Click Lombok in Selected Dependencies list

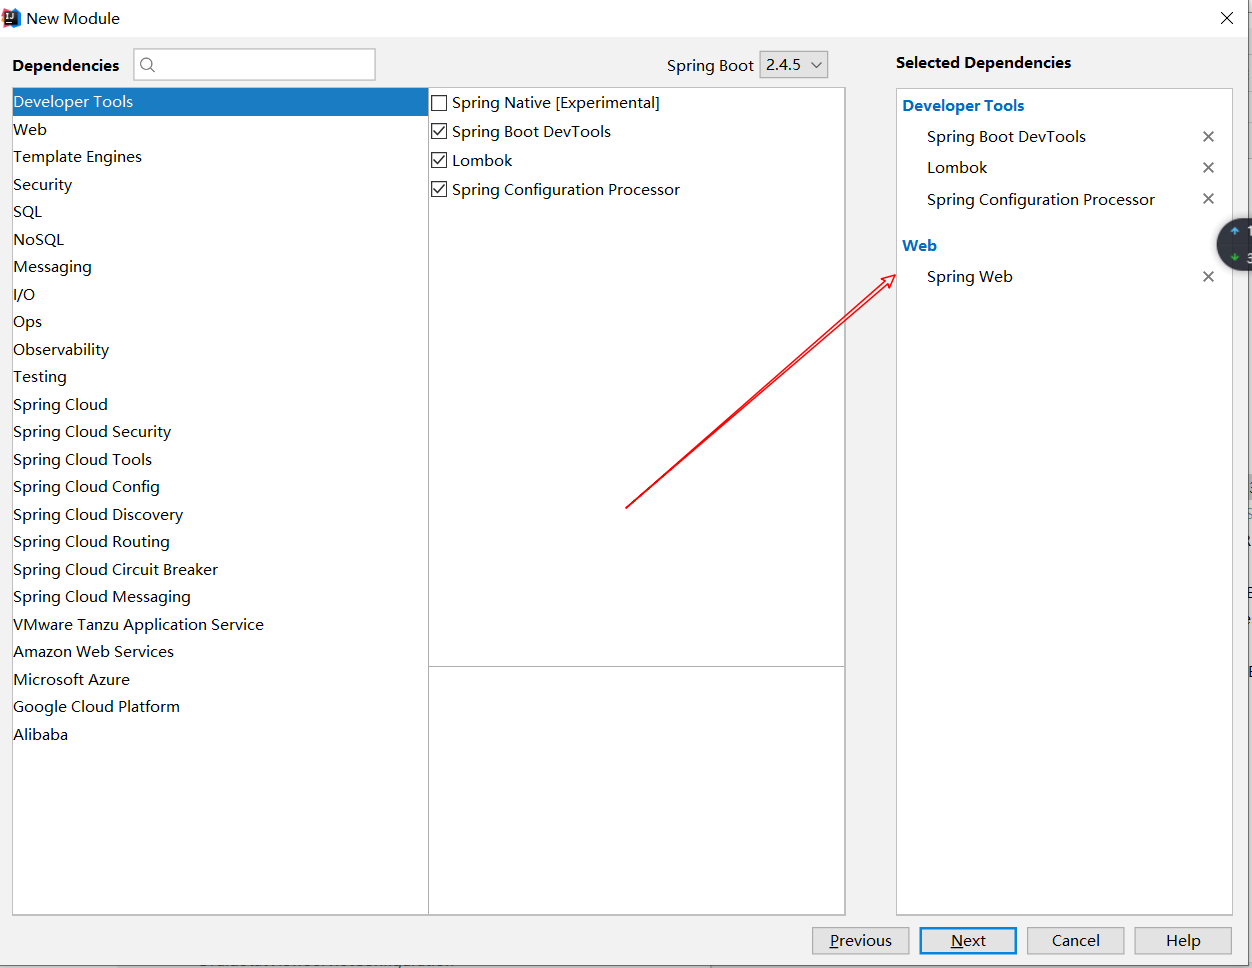[957, 168]
